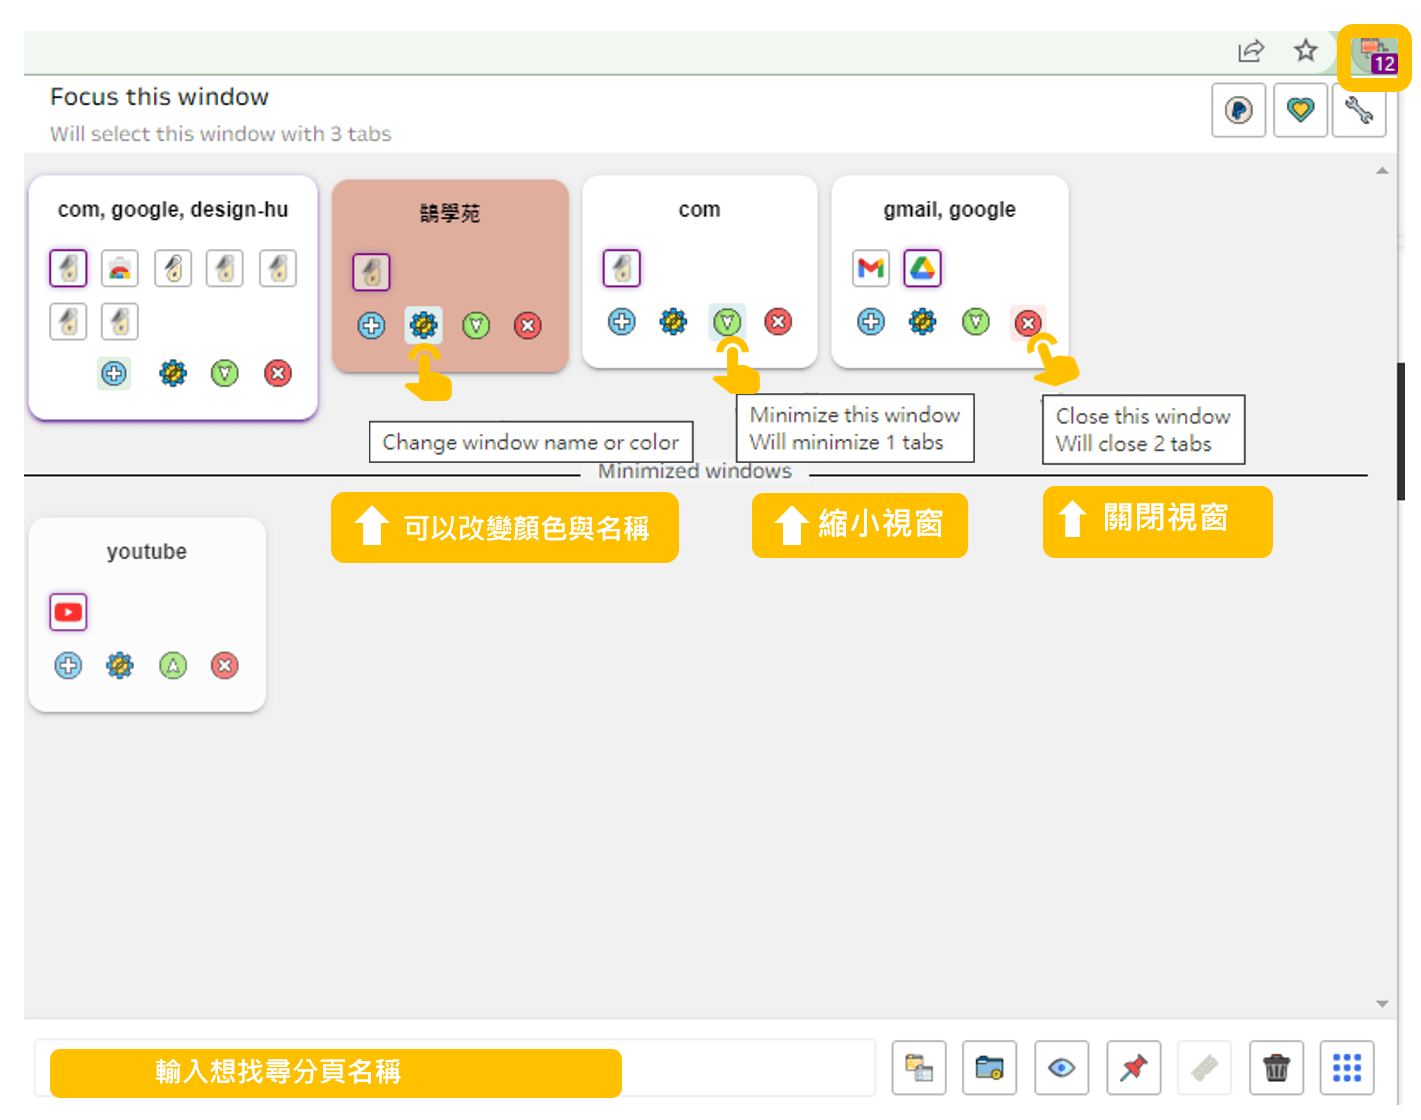1421x1120 pixels.
Task: Click the trash icon in bottom toolbar
Action: (x=1276, y=1068)
